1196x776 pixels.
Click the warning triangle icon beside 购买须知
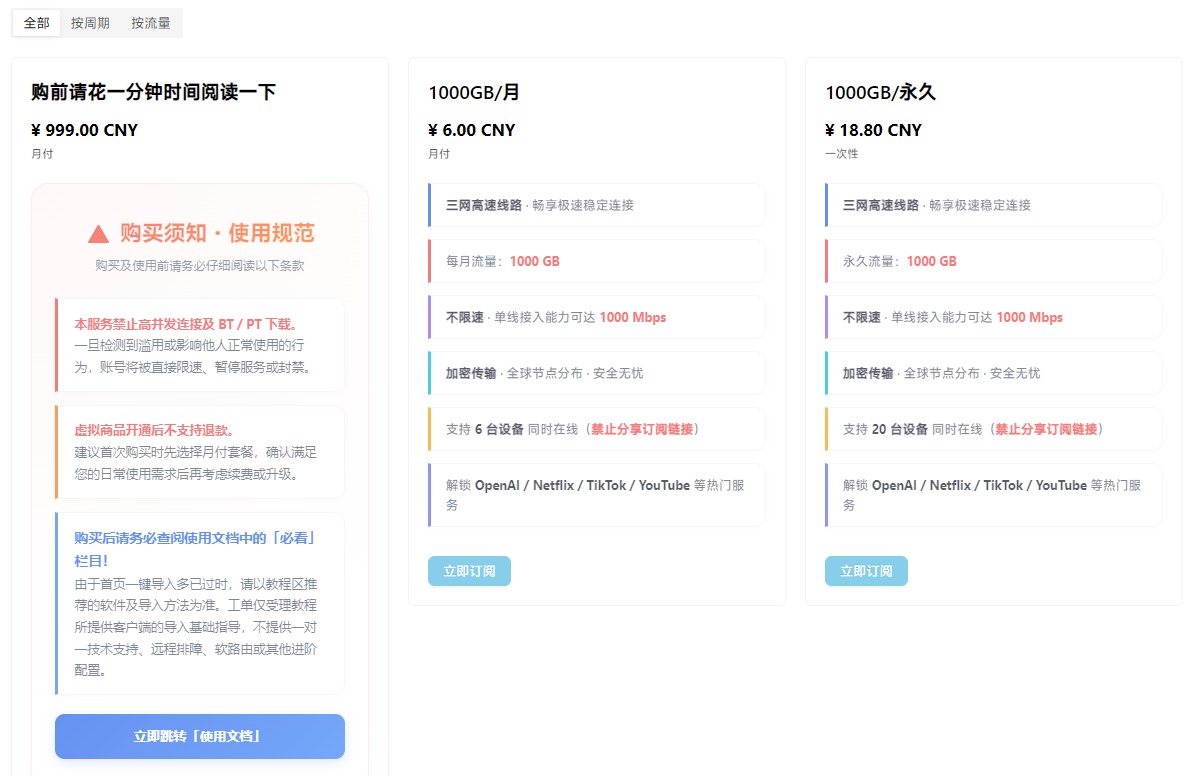click(98, 233)
